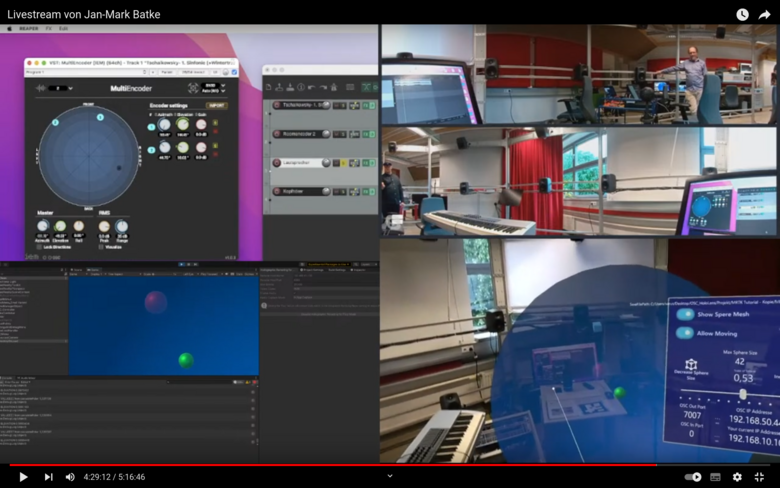Unsolo the Lautsprecher track
This screenshot has height=488, width=780.
point(343,163)
